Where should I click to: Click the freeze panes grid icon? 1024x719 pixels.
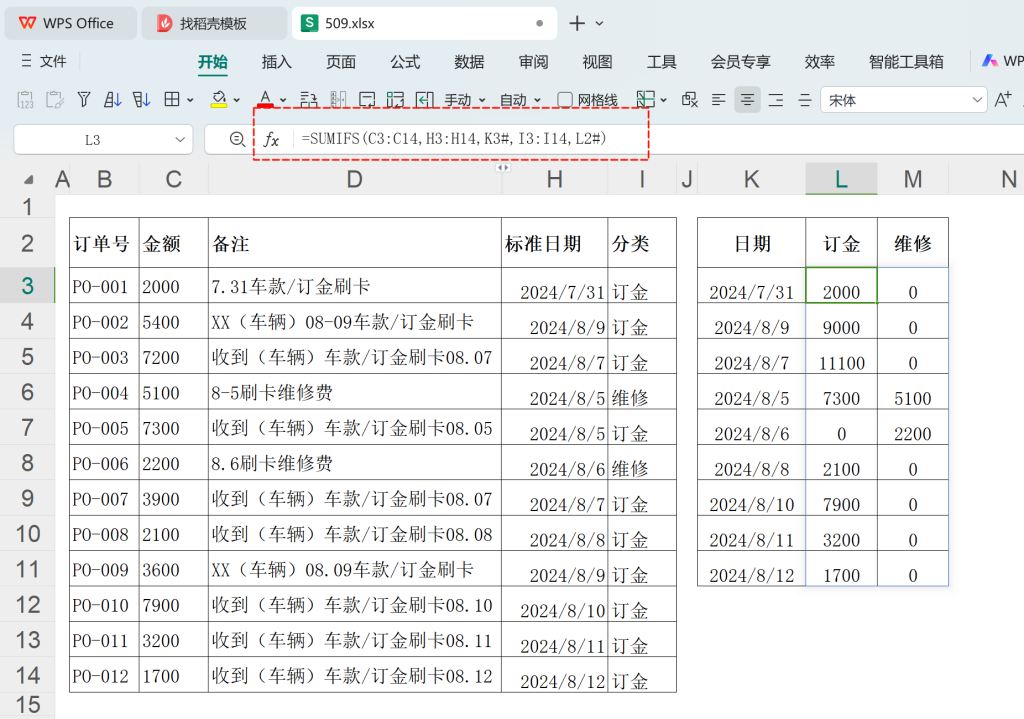click(x=645, y=100)
